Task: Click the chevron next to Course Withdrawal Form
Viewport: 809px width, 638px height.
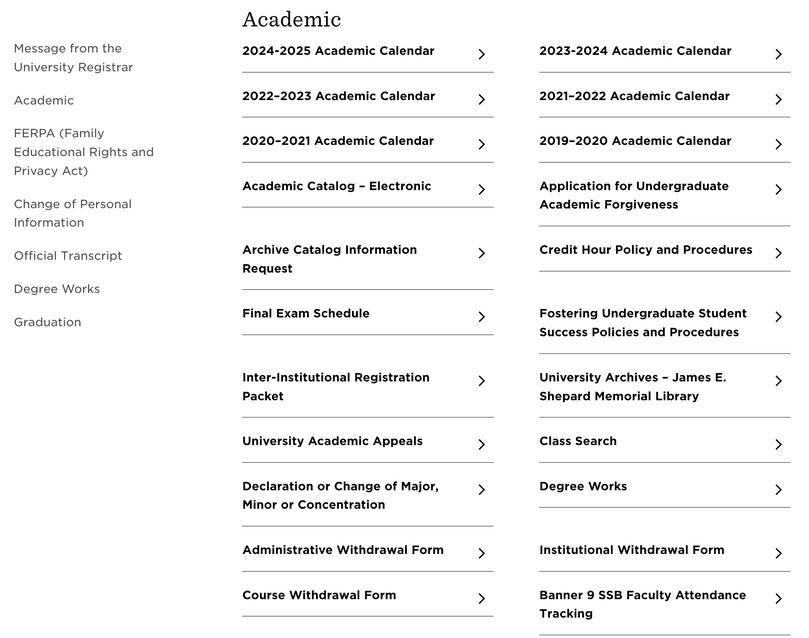Action: tap(481, 599)
